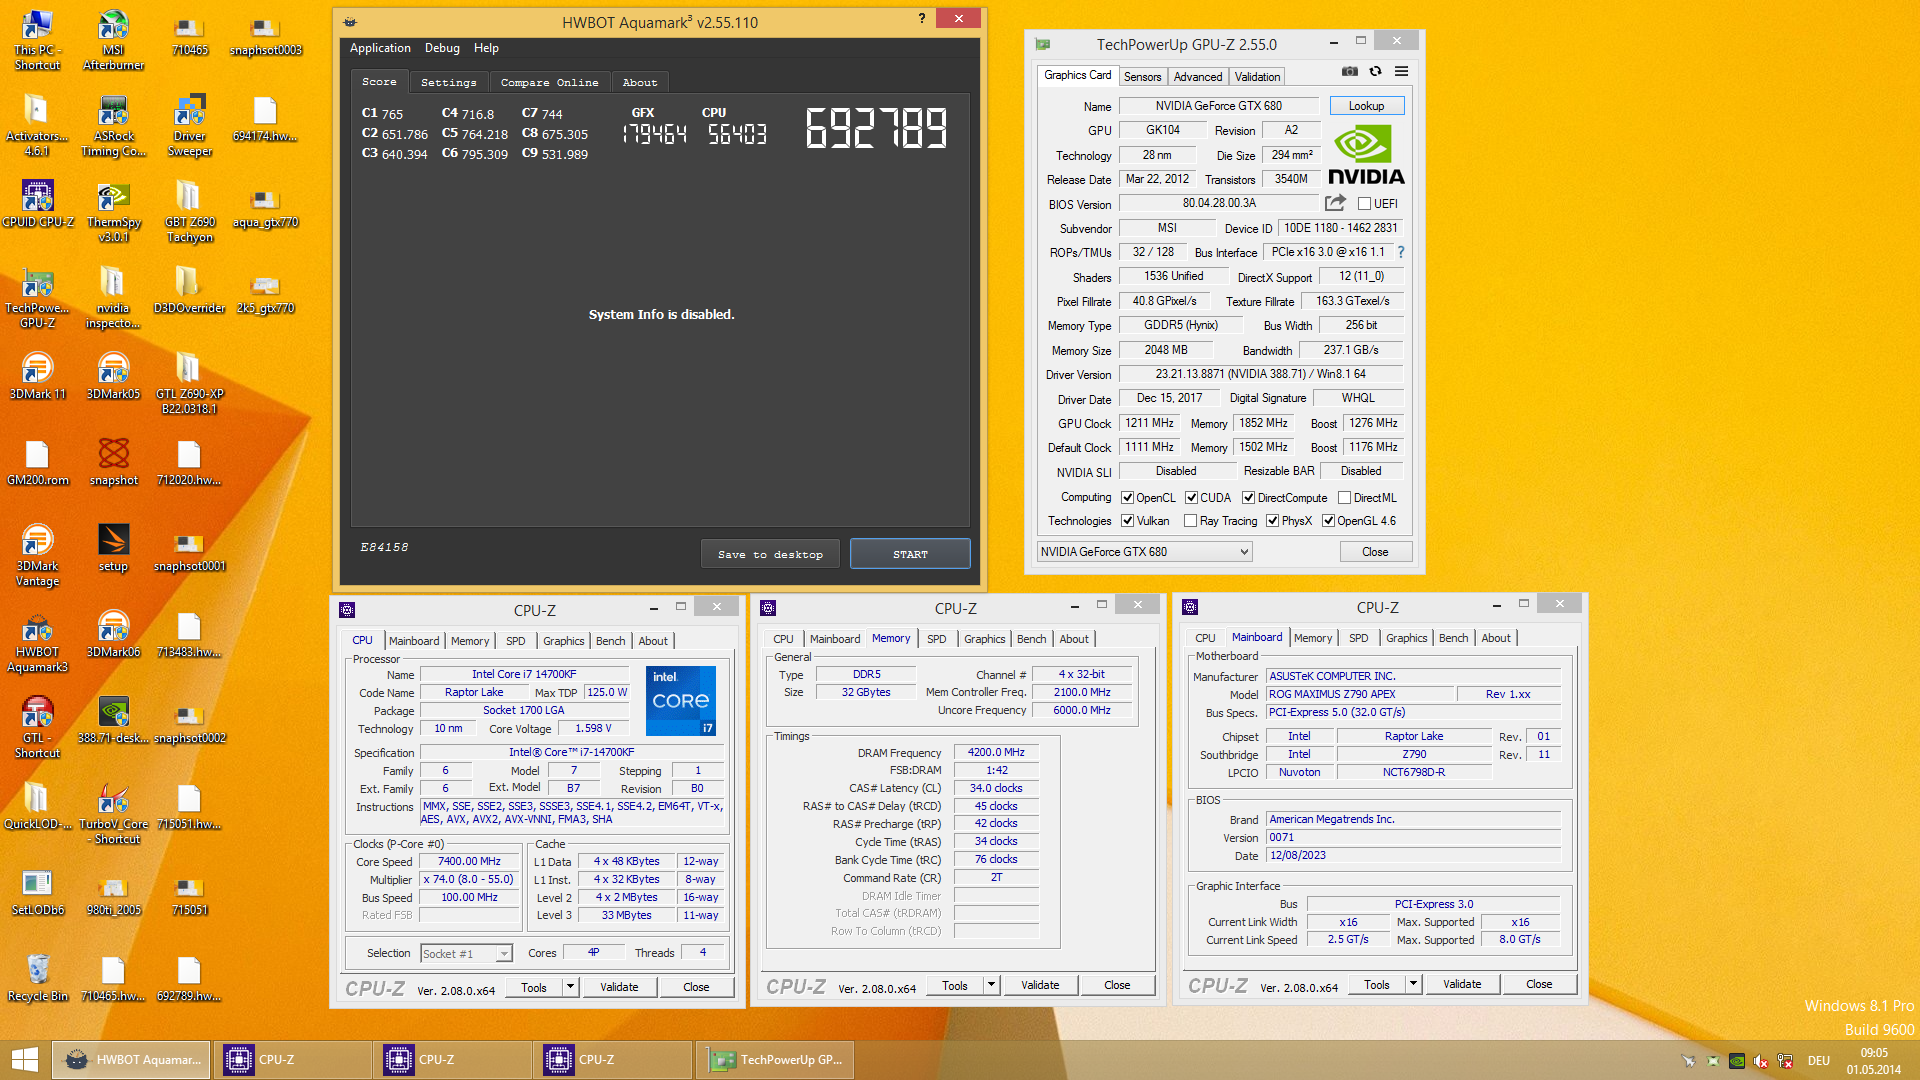This screenshot has height=1080, width=1920.
Task: Expand Tools dropdown arrow in CPU-Z Mainboard window
Action: 1414,984
